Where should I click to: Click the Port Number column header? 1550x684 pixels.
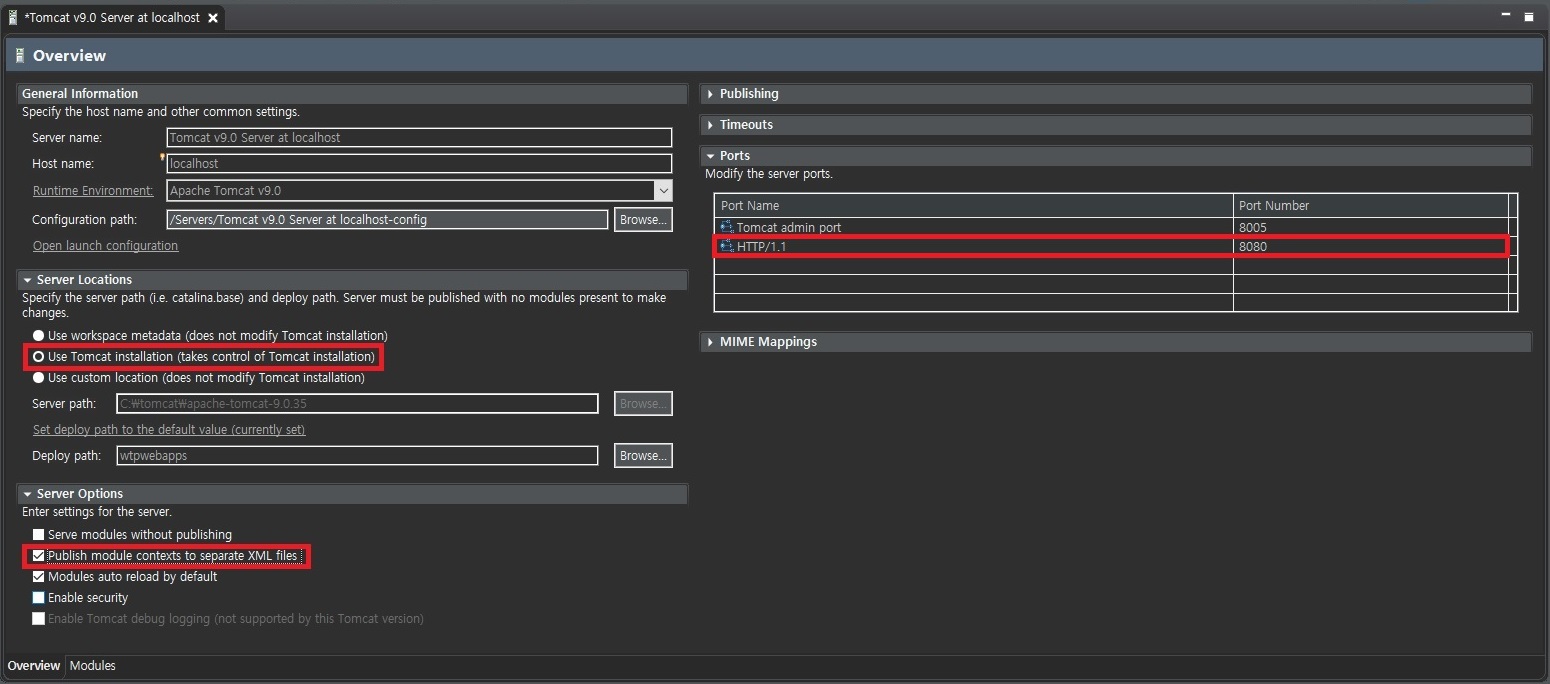pyautogui.click(x=1371, y=205)
